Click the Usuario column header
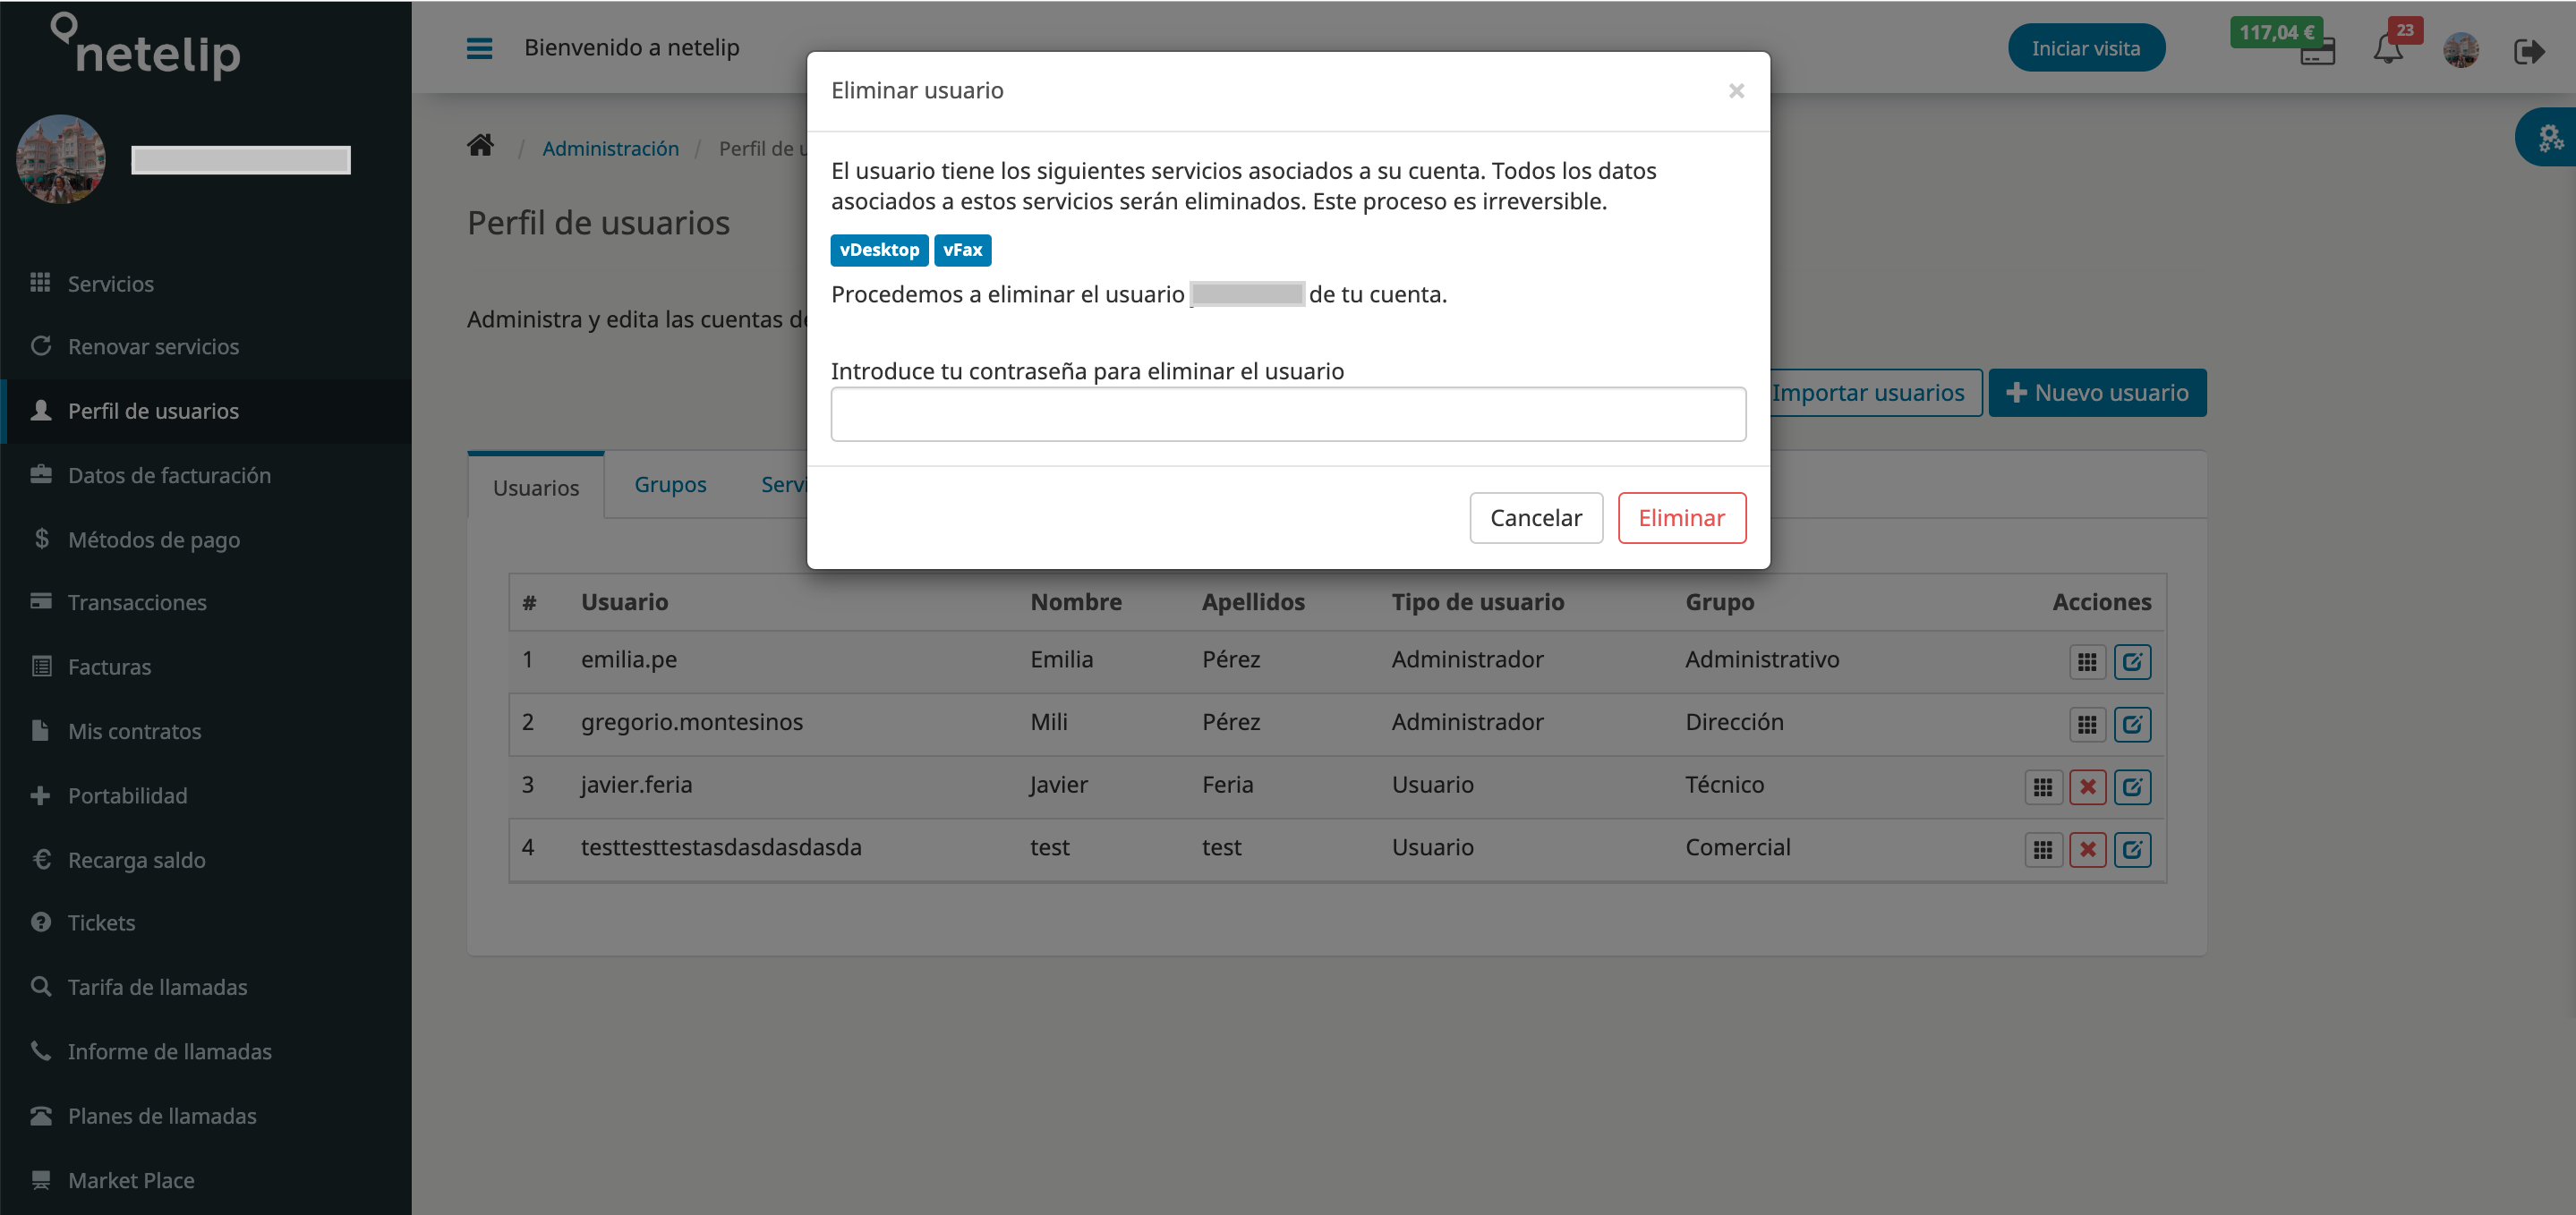The width and height of the screenshot is (2576, 1215). pyautogui.click(x=624, y=602)
